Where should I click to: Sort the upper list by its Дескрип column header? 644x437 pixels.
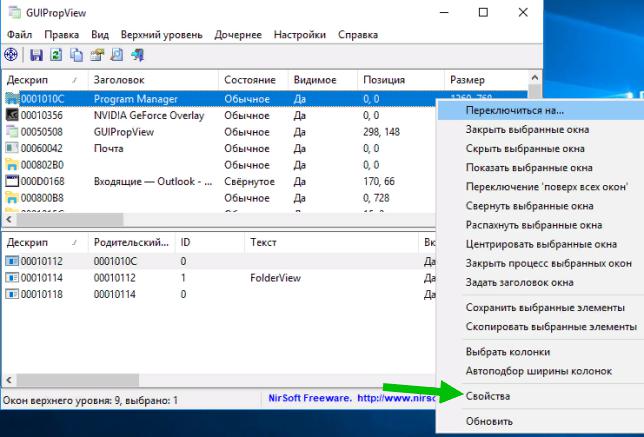(44, 80)
